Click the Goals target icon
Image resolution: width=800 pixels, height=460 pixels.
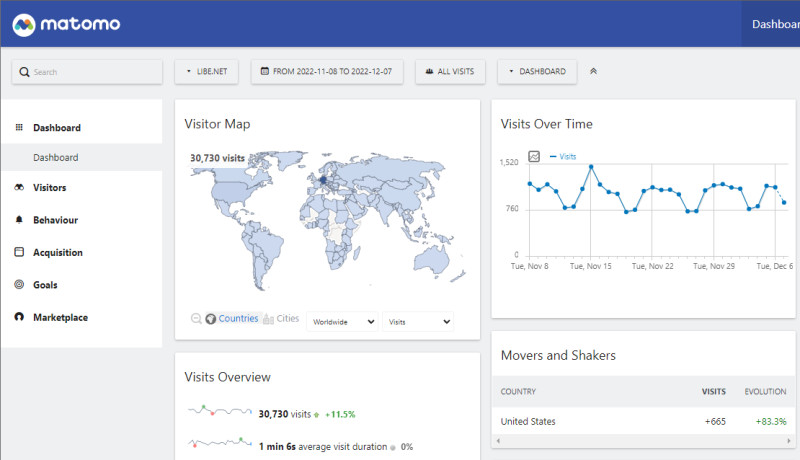tap(19, 285)
